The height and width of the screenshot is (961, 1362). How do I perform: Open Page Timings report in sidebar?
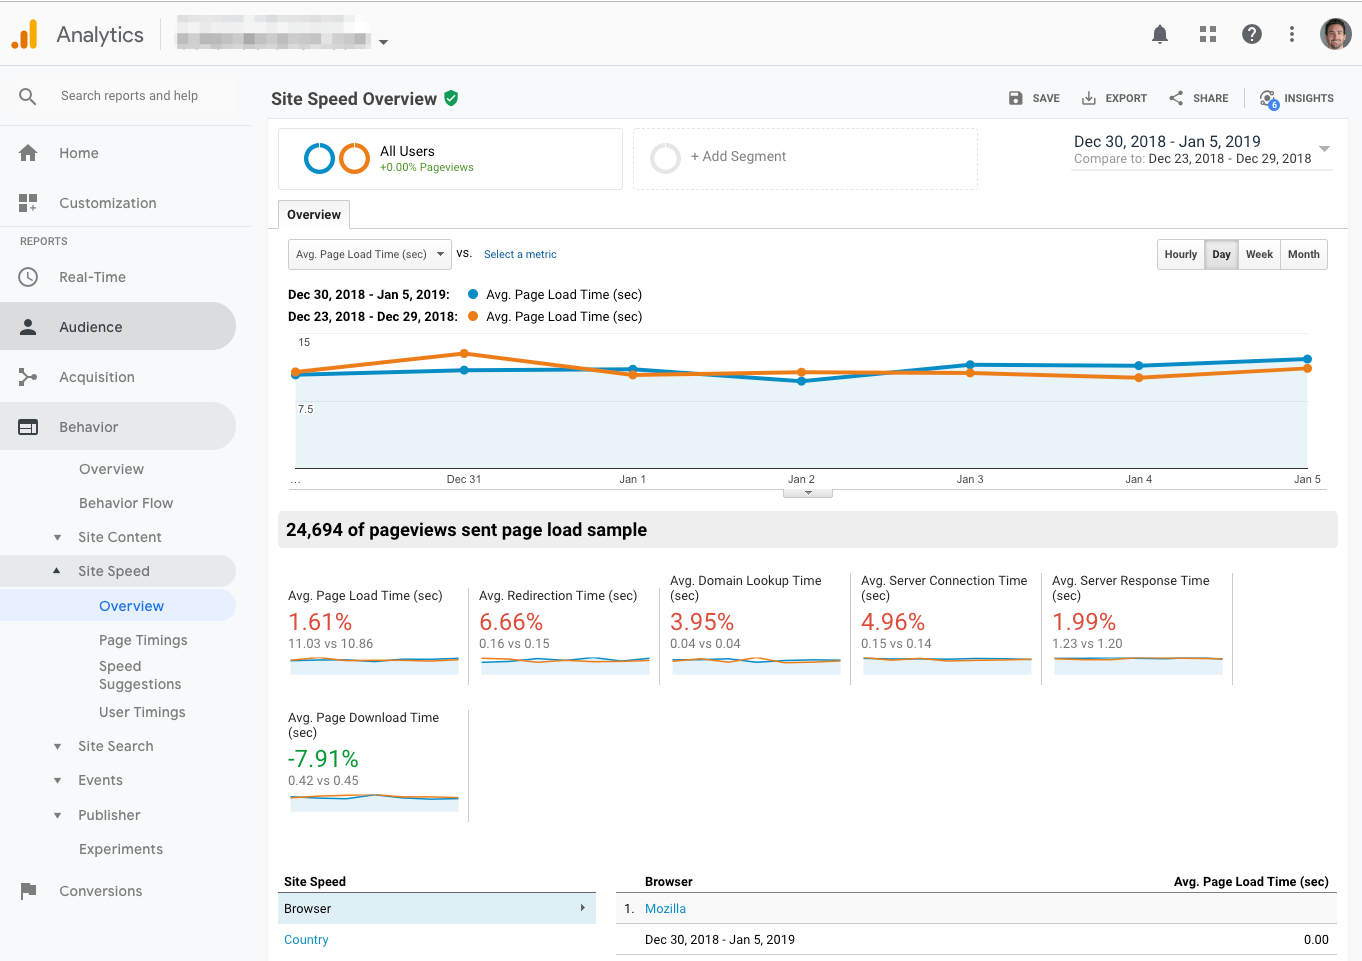pos(143,640)
